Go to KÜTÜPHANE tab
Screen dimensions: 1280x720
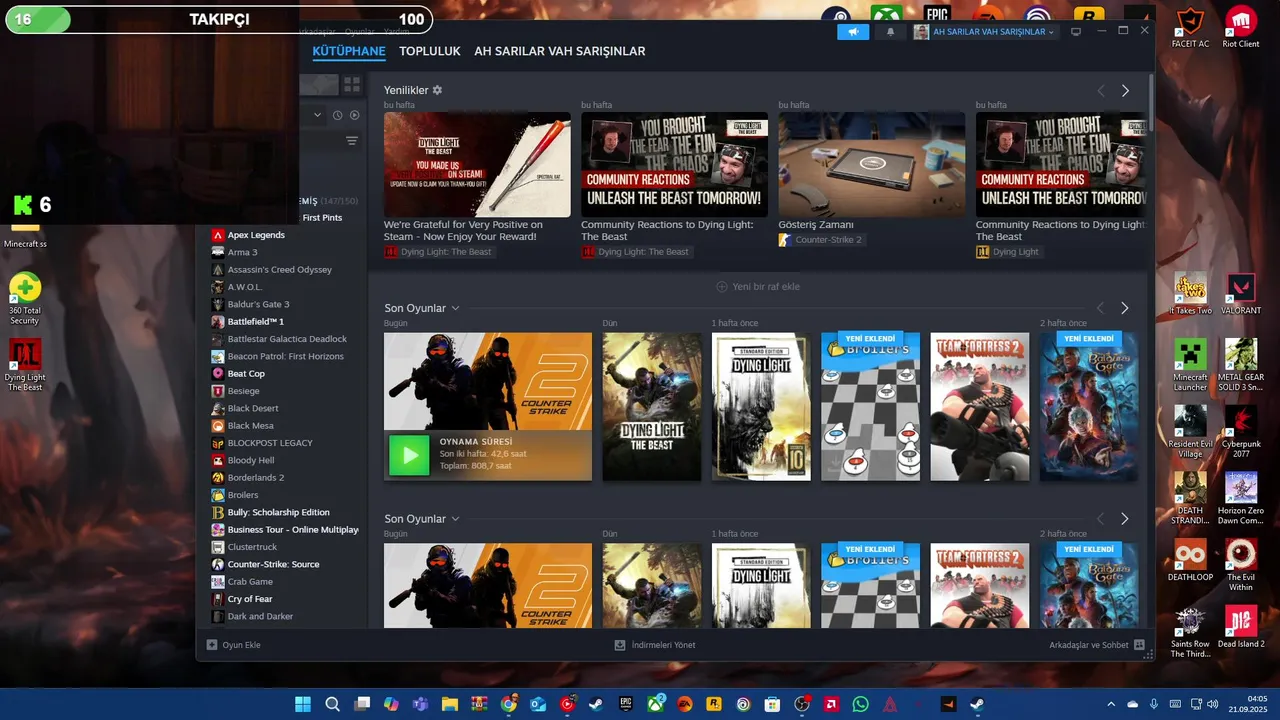(x=349, y=51)
